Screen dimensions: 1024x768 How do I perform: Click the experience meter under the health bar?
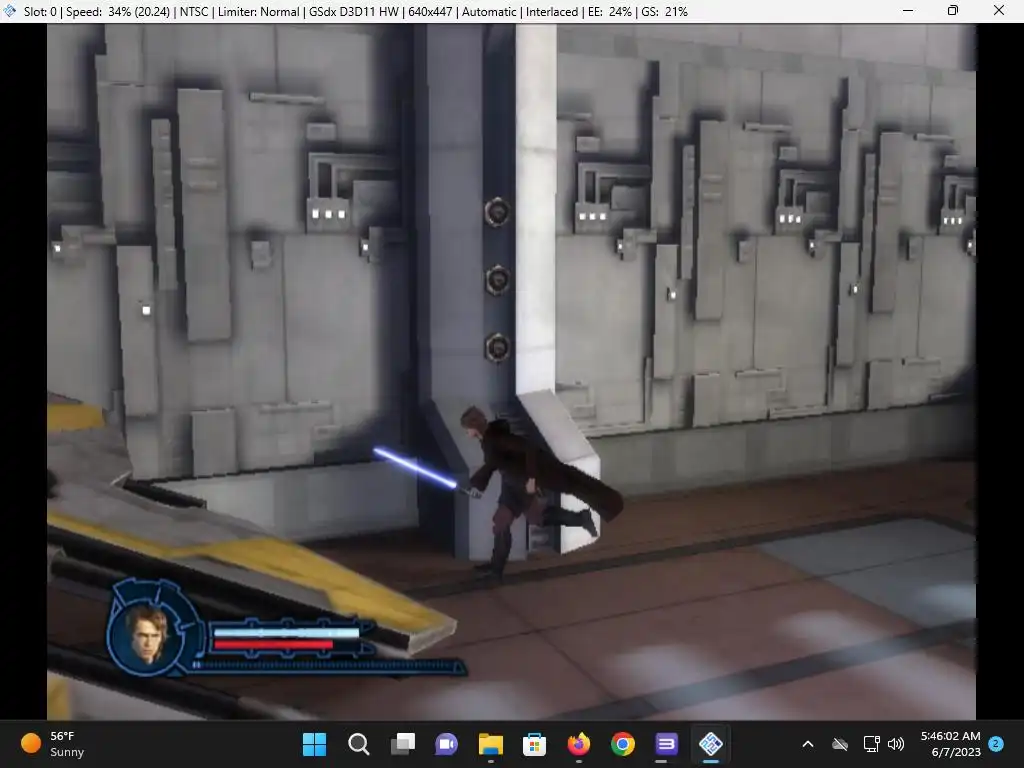[328, 665]
